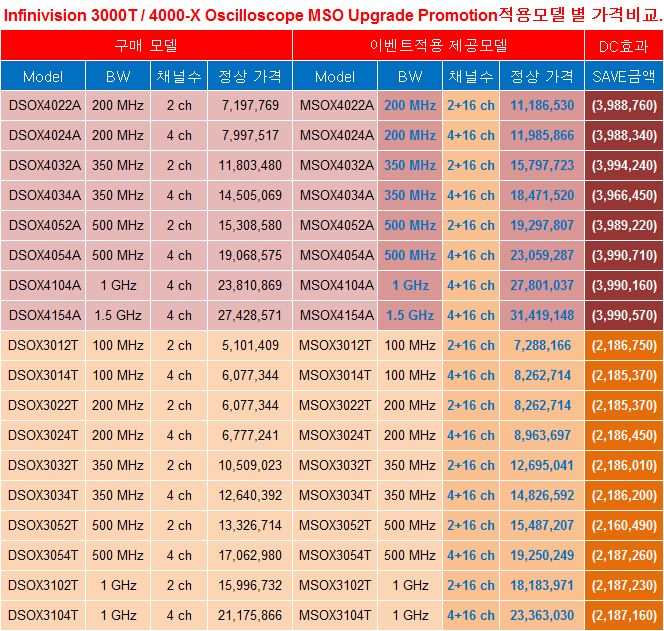Click the DSOX3012T model cell

point(43,346)
